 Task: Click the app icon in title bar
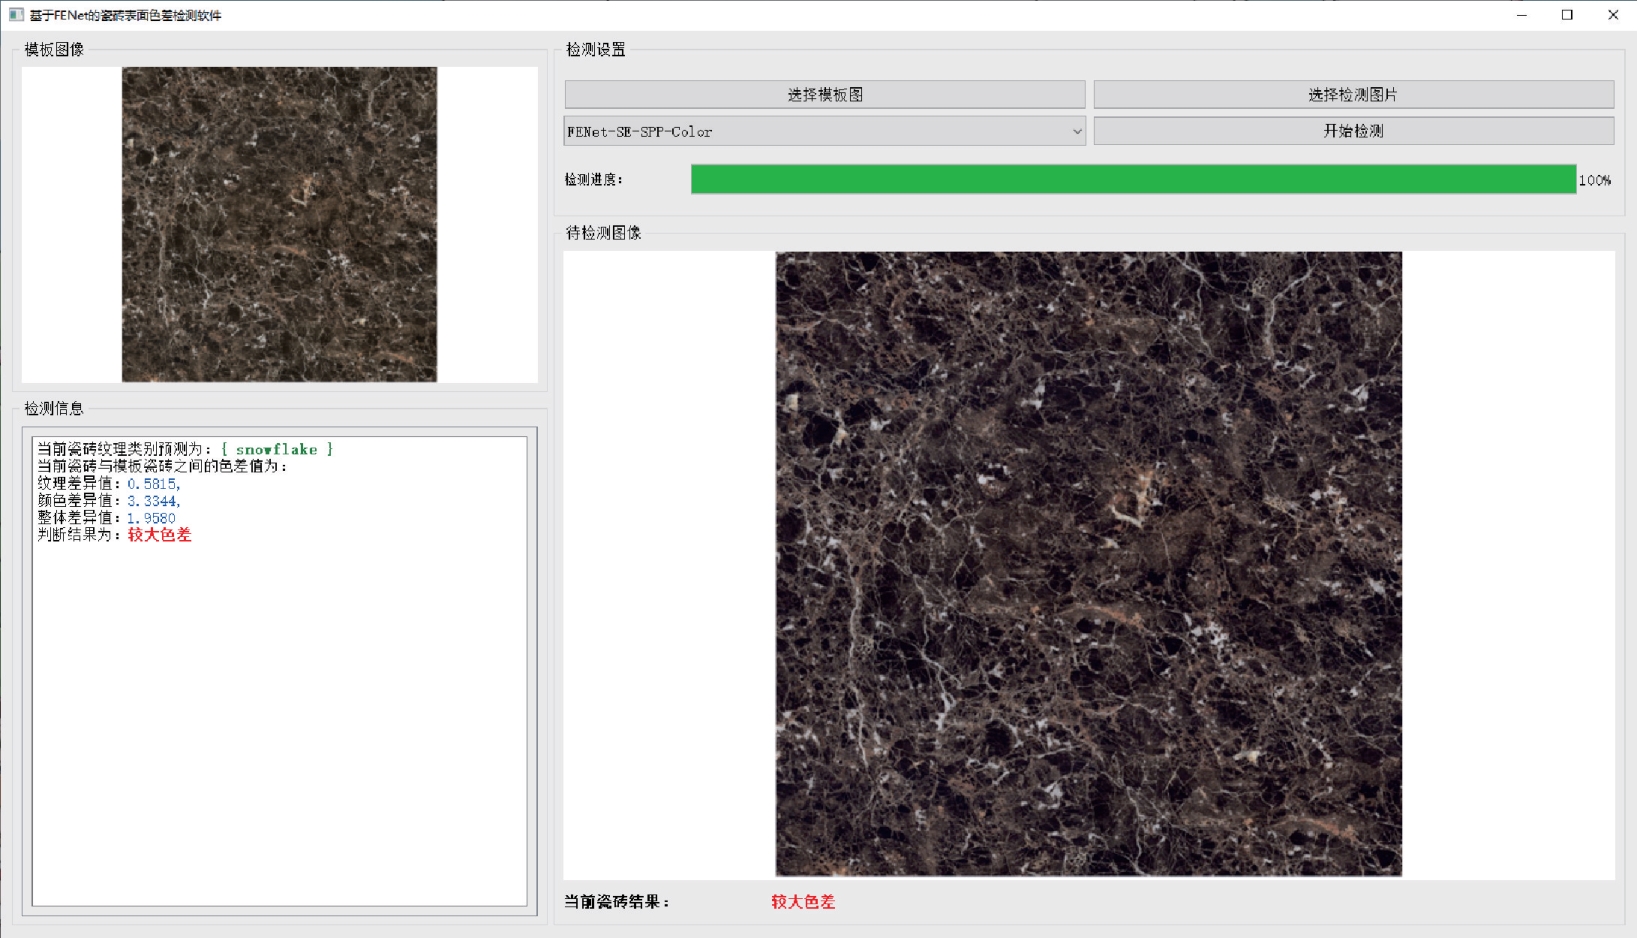(16, 15)
